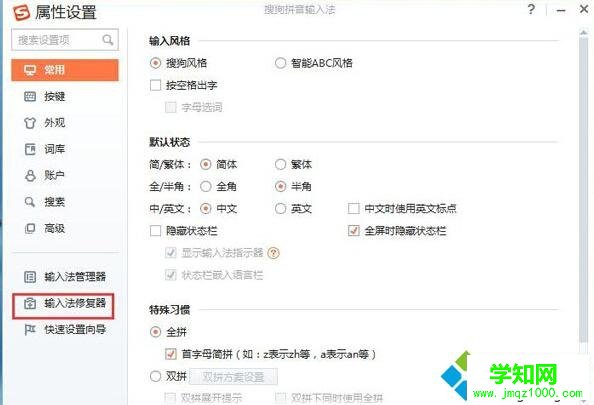
Task: Click the repair box icon next to 输入法修复器
Action: 30,303
